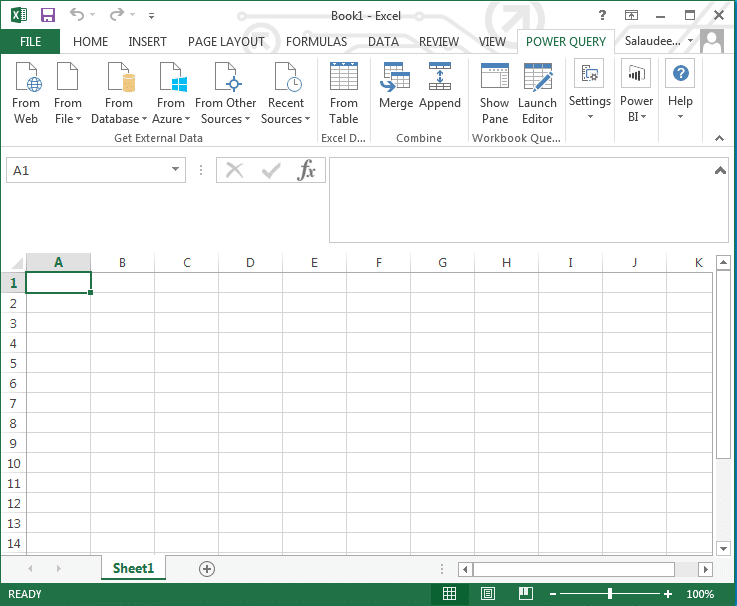Click the user account picture
The height and width of the screenshot is (606, 737).
pyautogui.click(x=712, y=42)
